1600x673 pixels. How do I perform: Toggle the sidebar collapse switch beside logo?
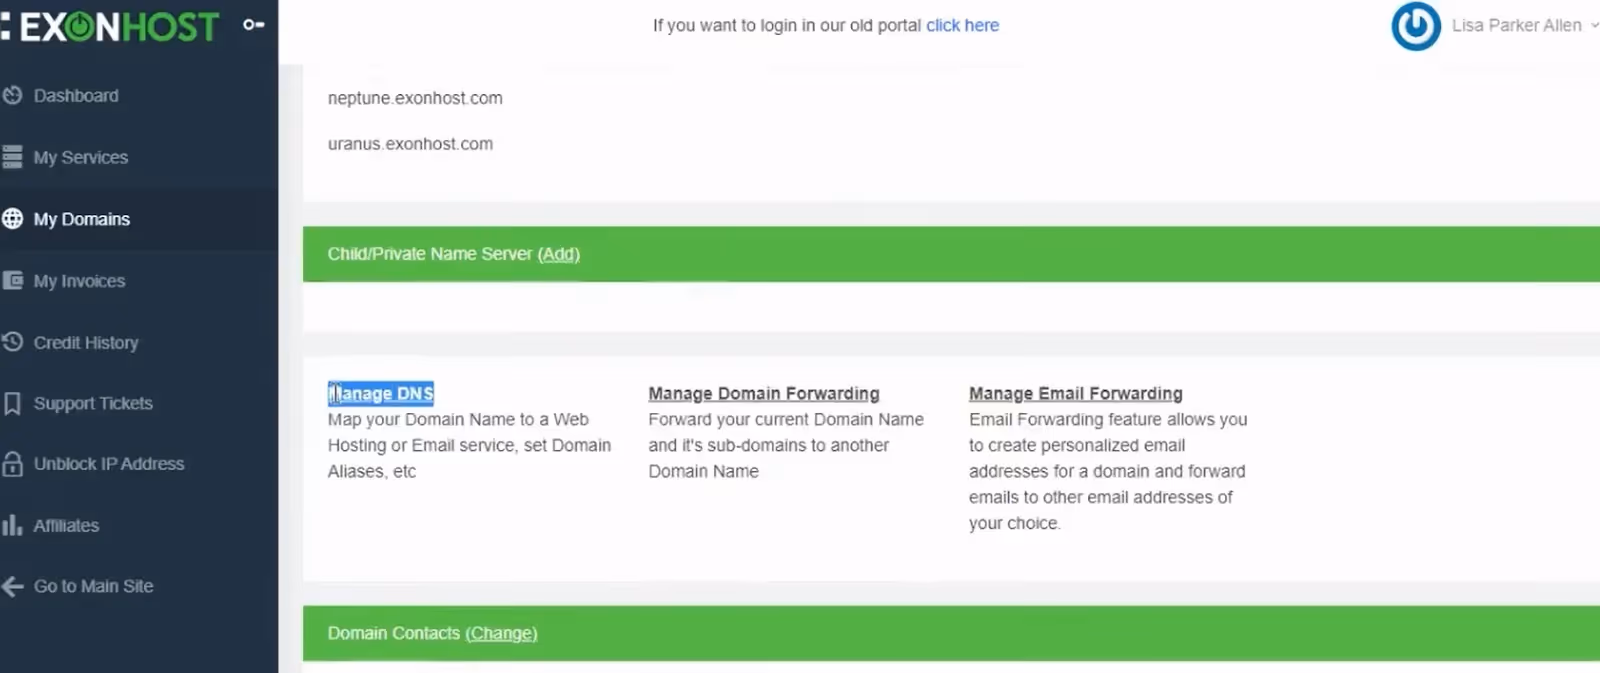point(254,25)
